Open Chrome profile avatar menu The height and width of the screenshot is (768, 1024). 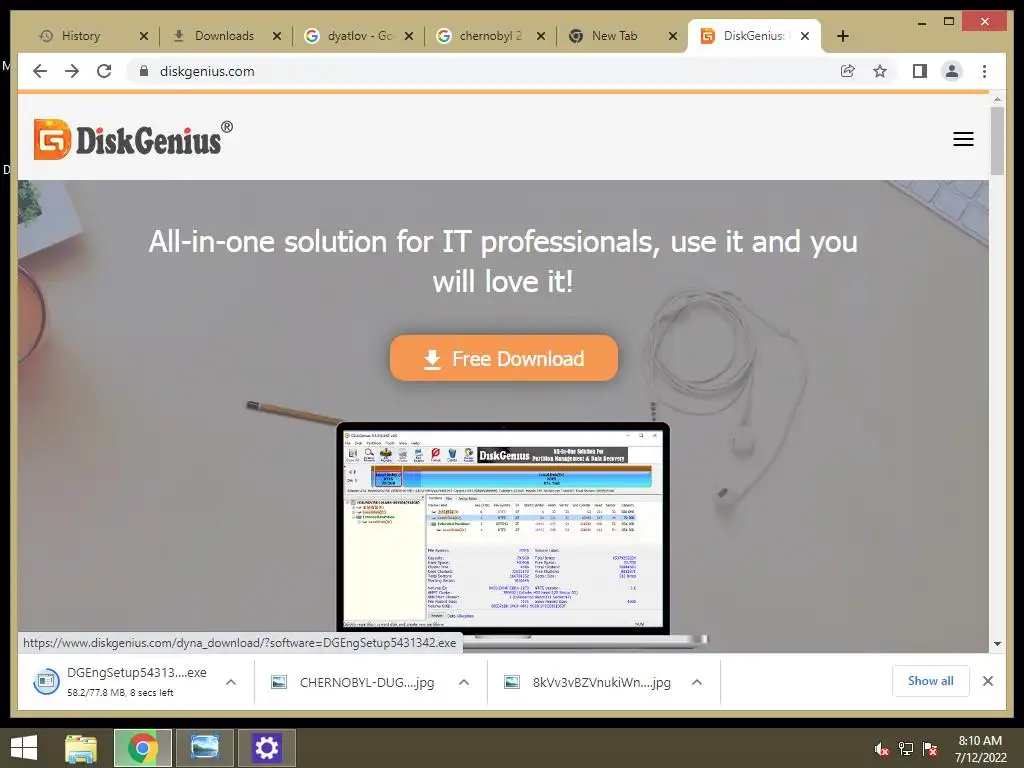(x=952, y=71)
